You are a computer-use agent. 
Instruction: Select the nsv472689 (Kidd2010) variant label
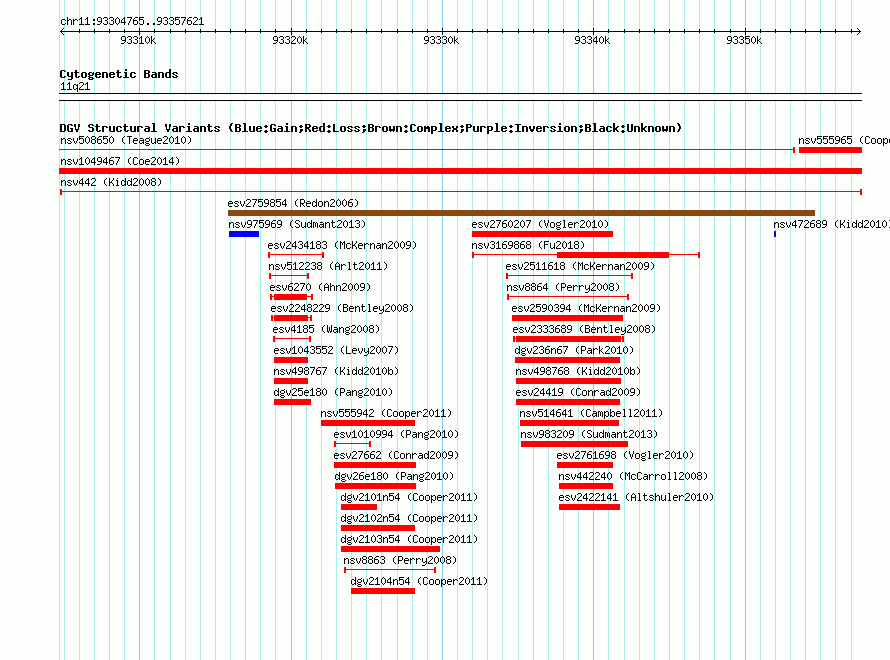pos(831,224)
